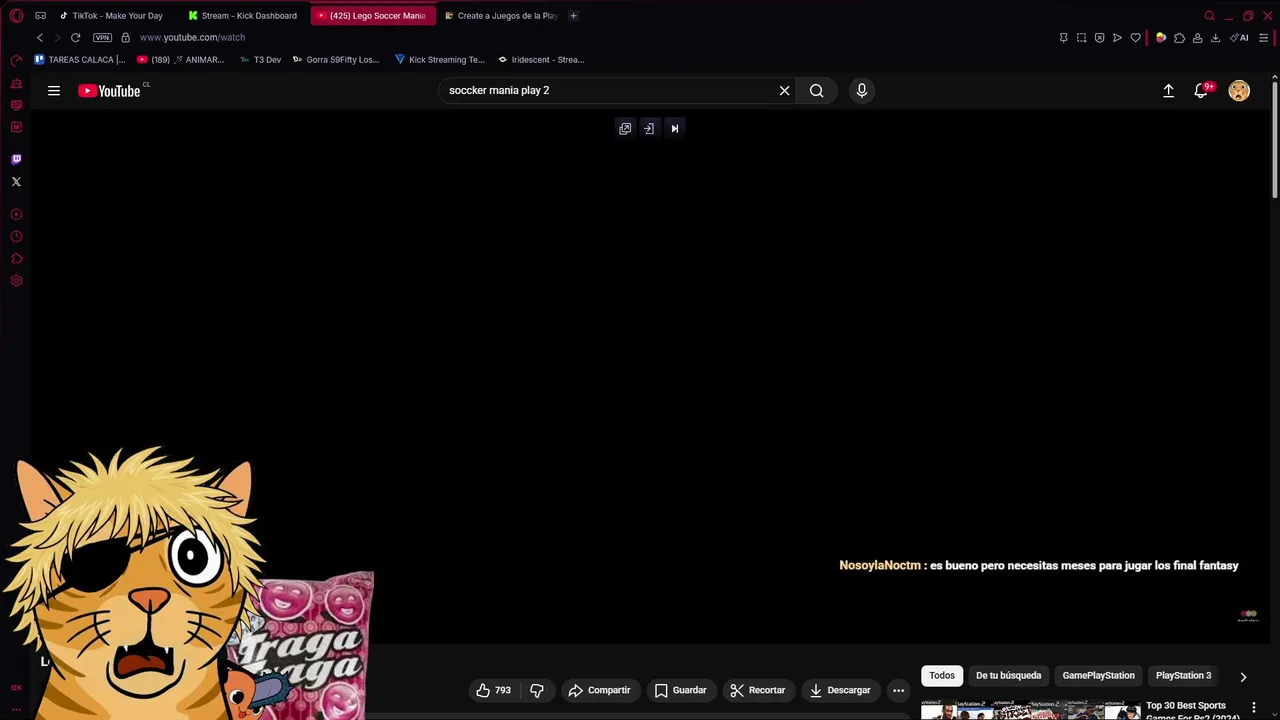Open the sidebar Settings gear icon

point(16,281)
